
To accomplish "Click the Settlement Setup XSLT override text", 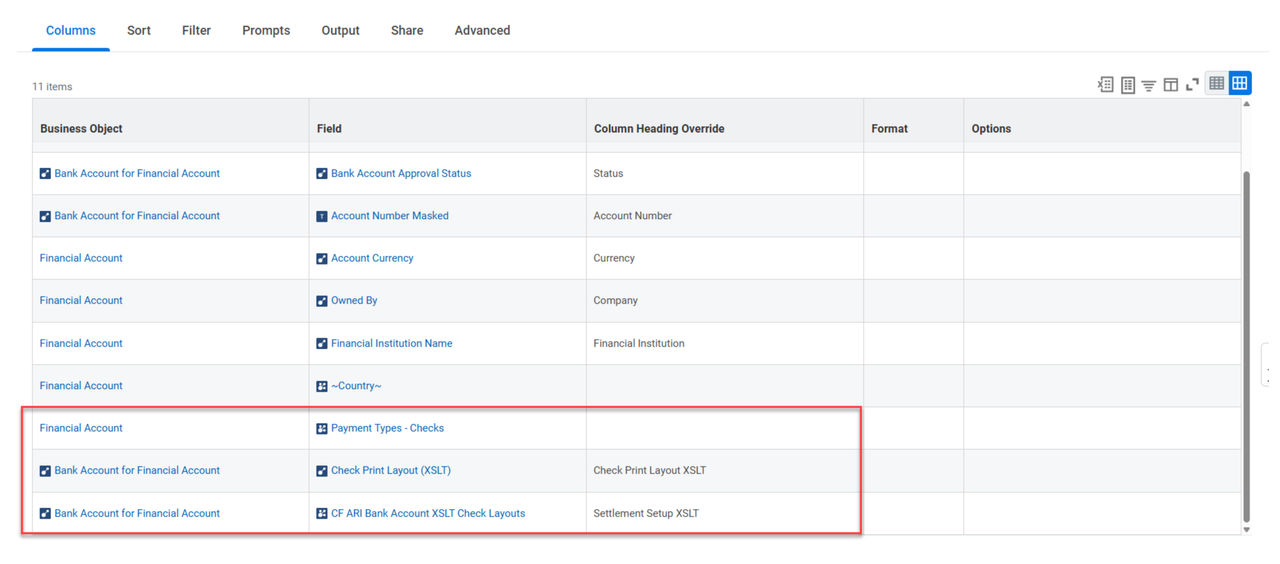I will coord(646,513).
